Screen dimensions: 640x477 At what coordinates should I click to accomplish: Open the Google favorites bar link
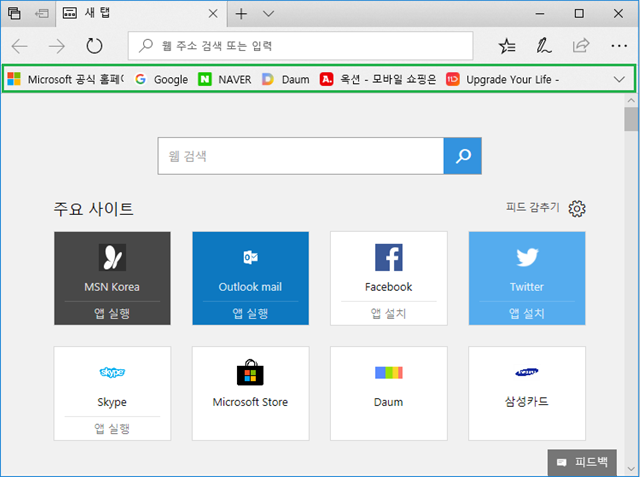point(162,79)
